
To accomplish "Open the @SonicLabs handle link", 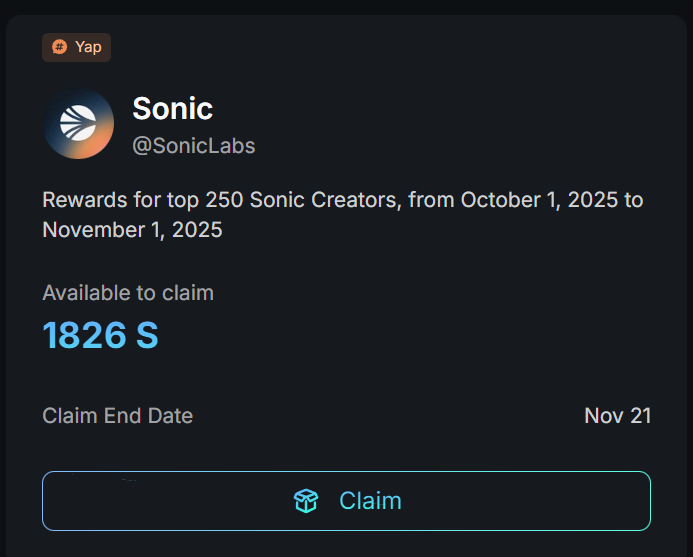I will click(193, 146).
